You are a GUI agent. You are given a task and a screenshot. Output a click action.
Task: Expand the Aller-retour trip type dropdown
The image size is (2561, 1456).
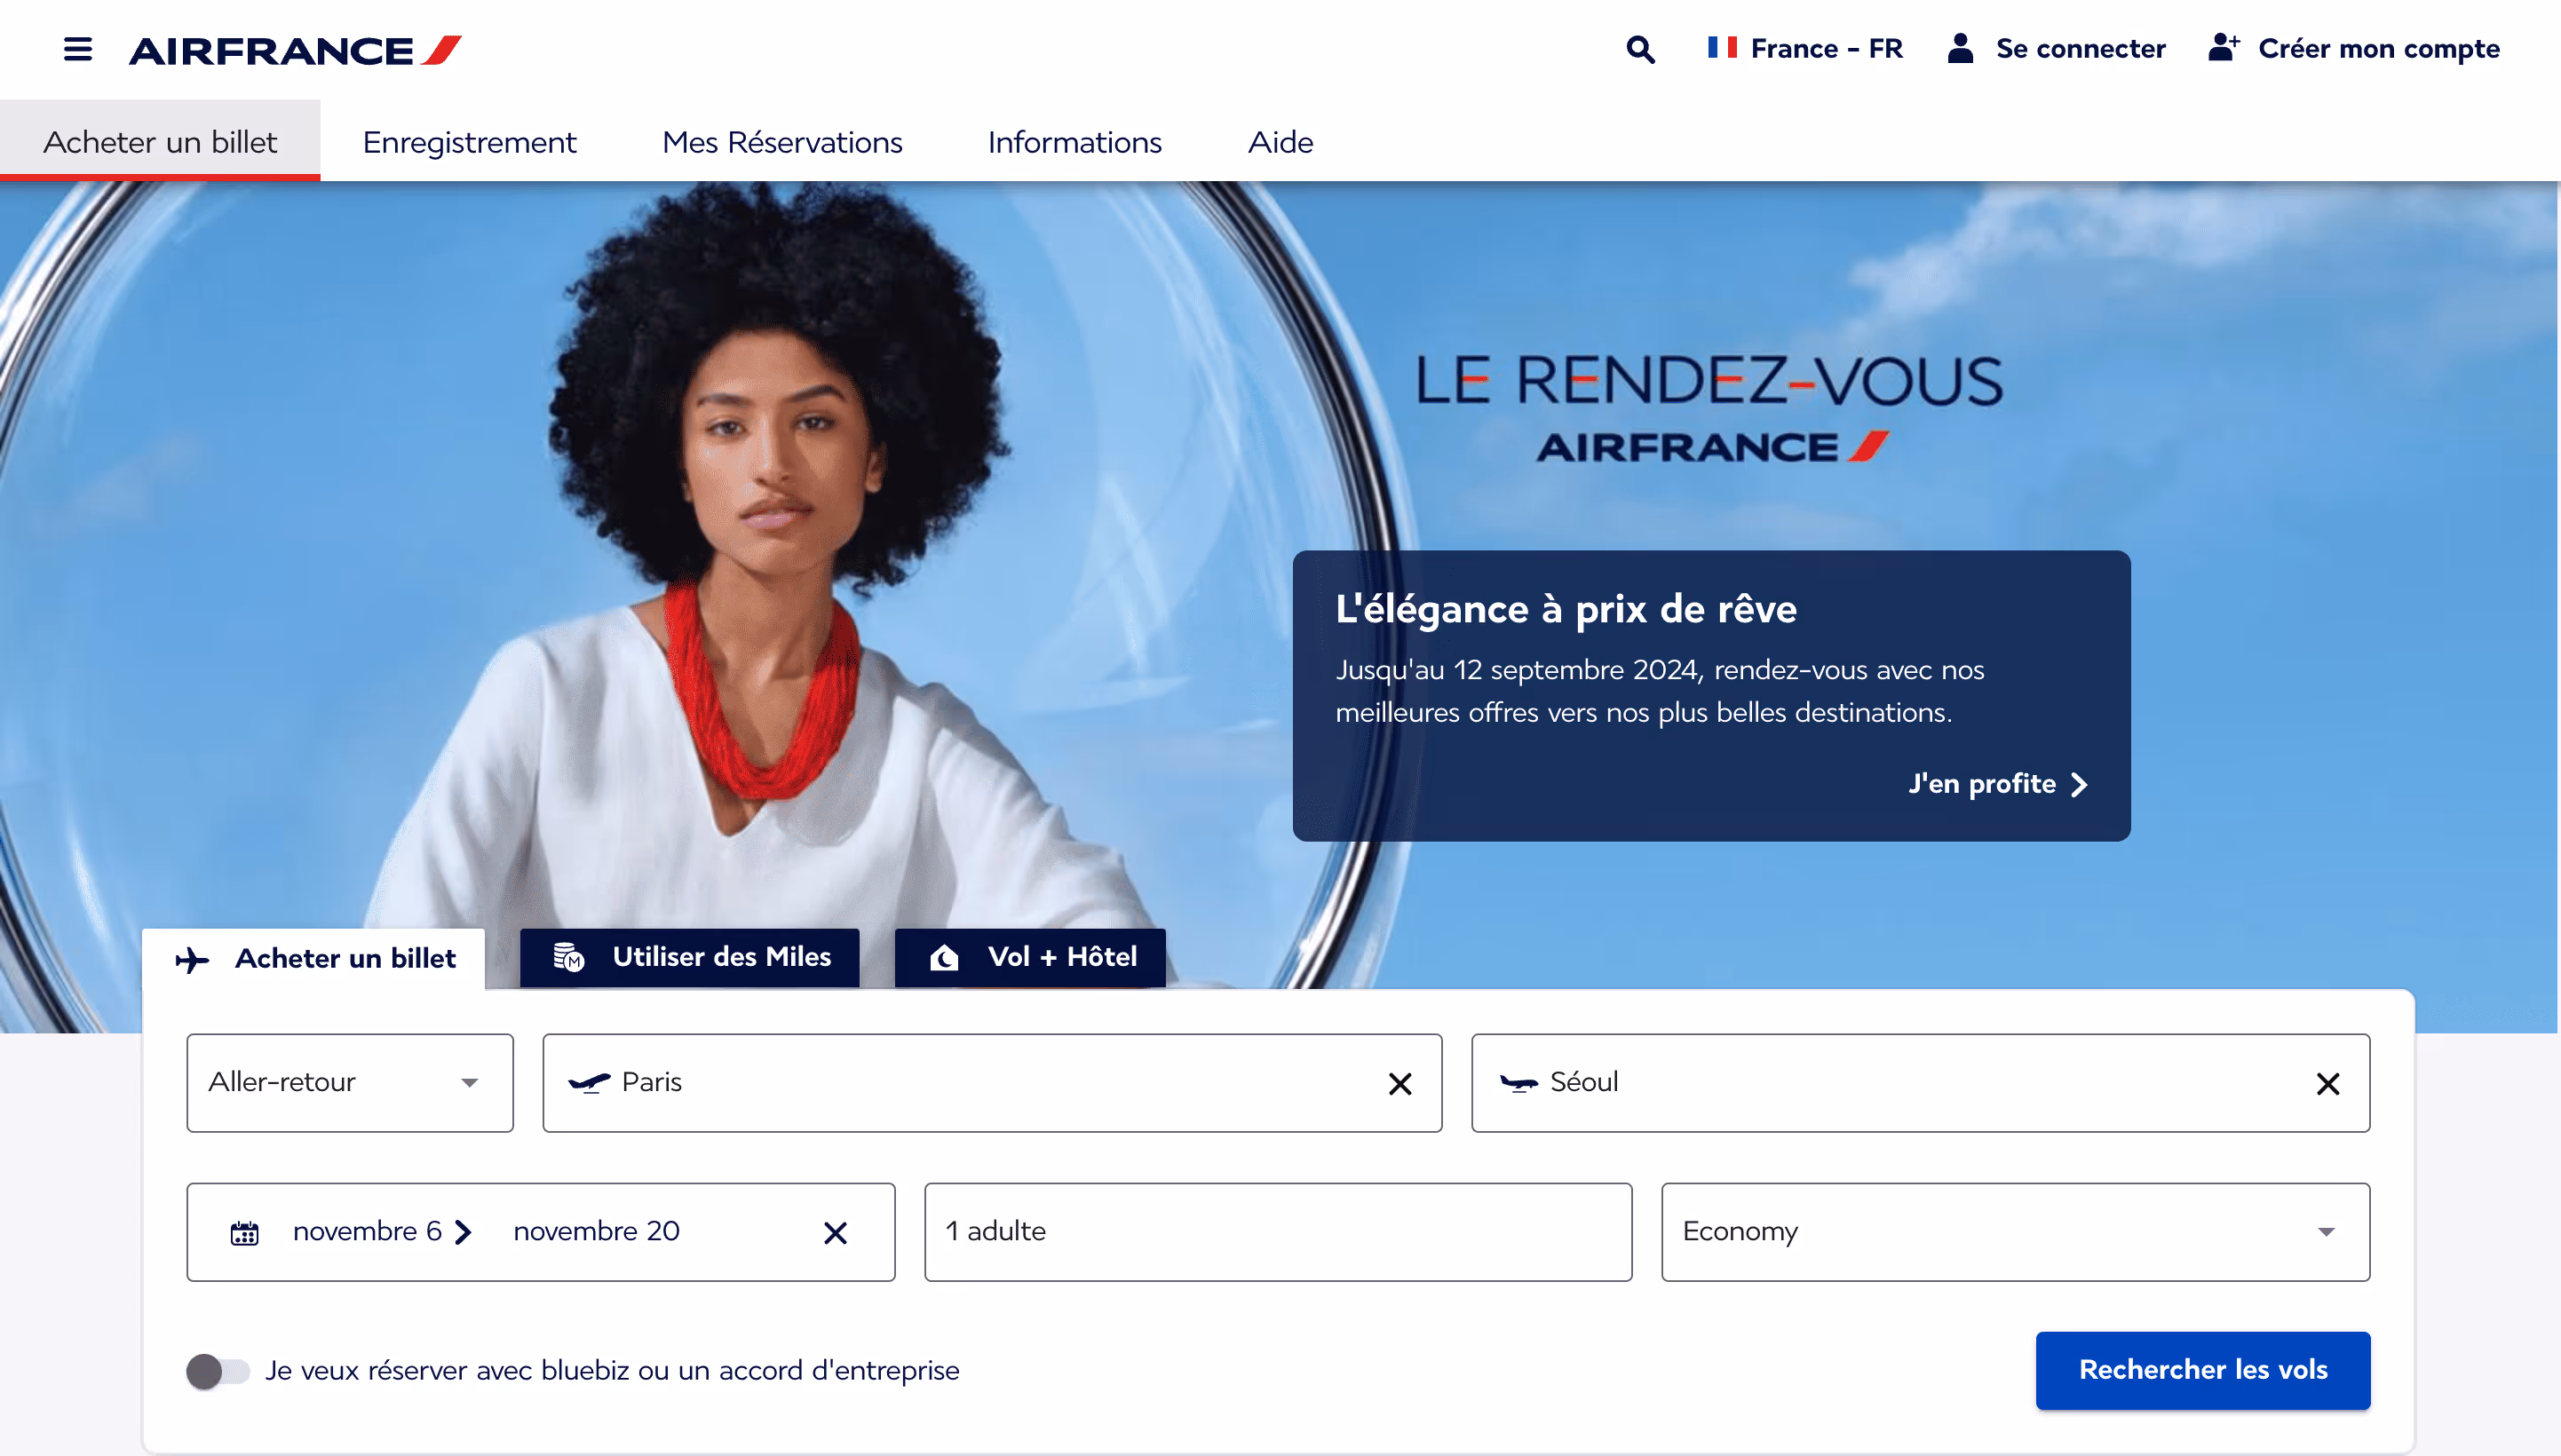point(350,1083)
